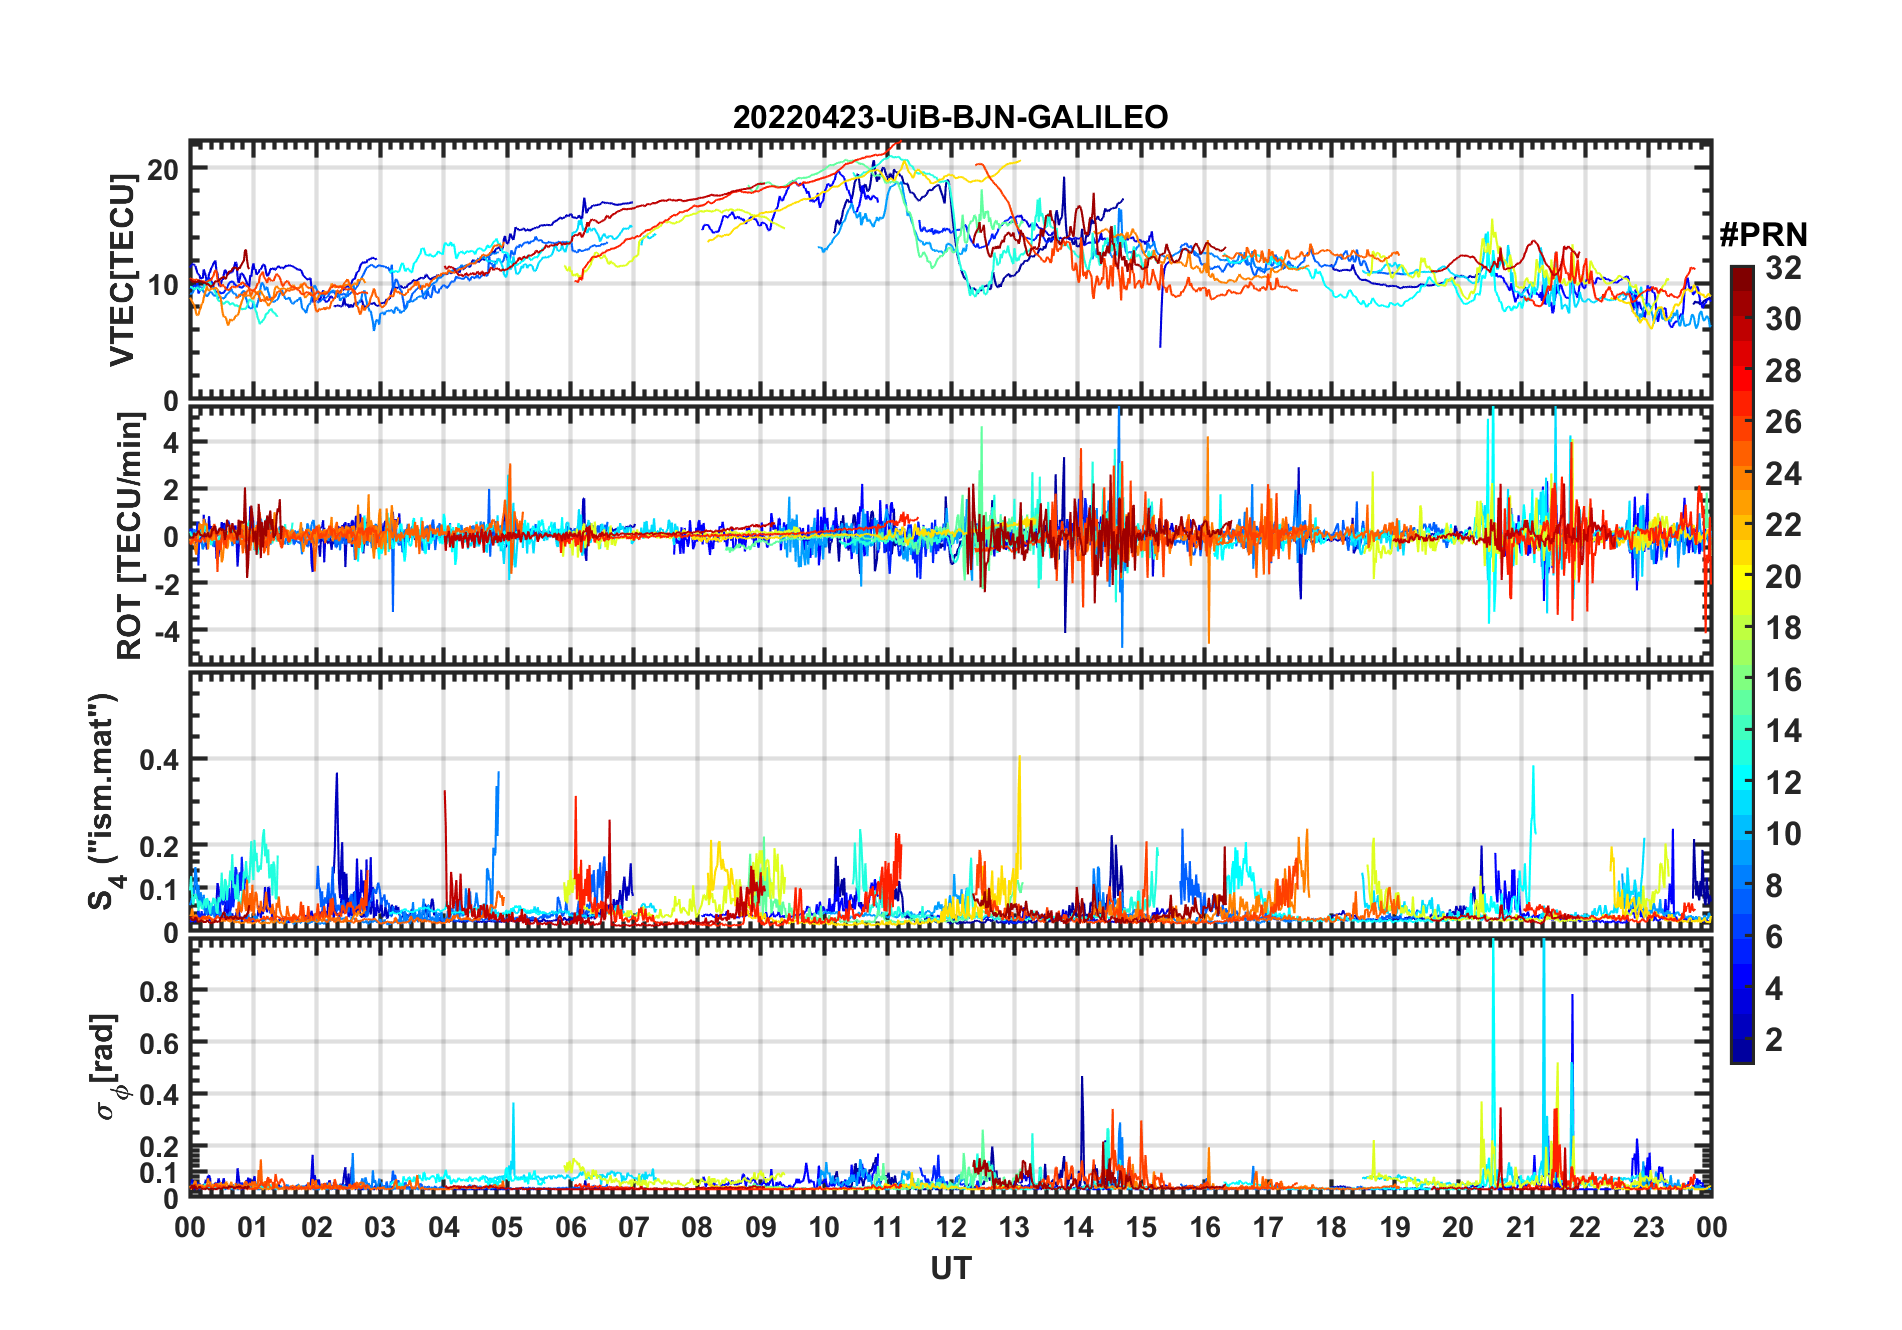Screen dimensions: 1902x1330
Task: Select the VTEC[TECU] y-axis label
Action: [x=122, y=270]
